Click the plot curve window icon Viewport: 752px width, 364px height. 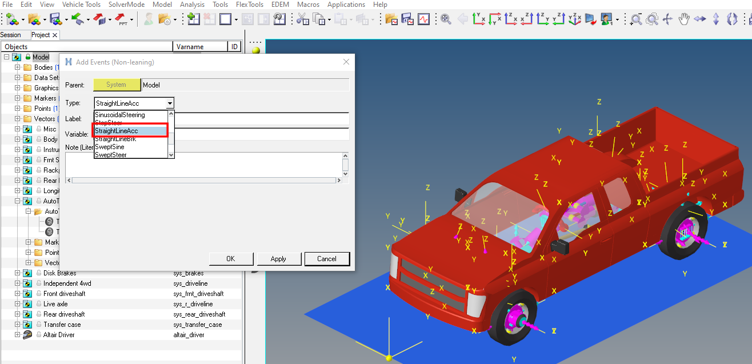pyautogui.click(x=424, y=19)
